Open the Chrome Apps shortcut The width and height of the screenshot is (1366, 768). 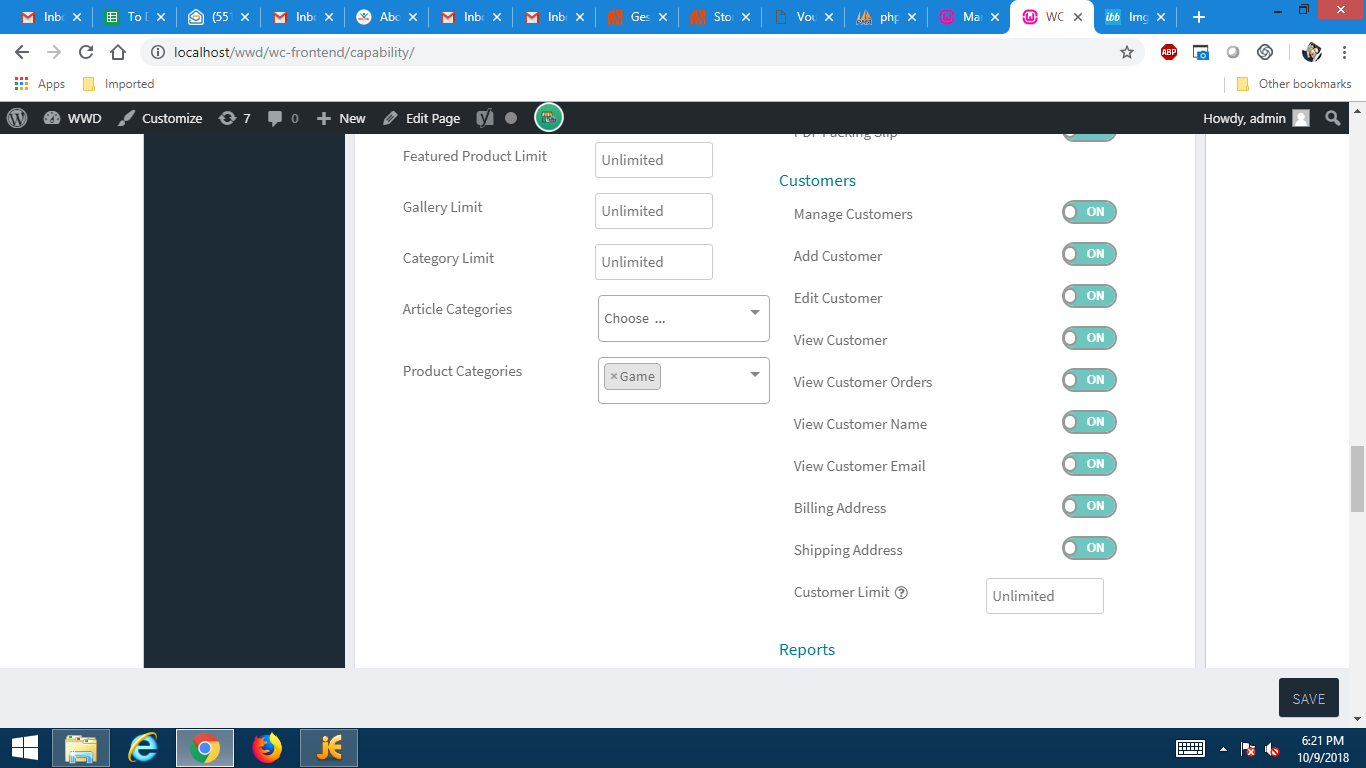coord(40,84)
